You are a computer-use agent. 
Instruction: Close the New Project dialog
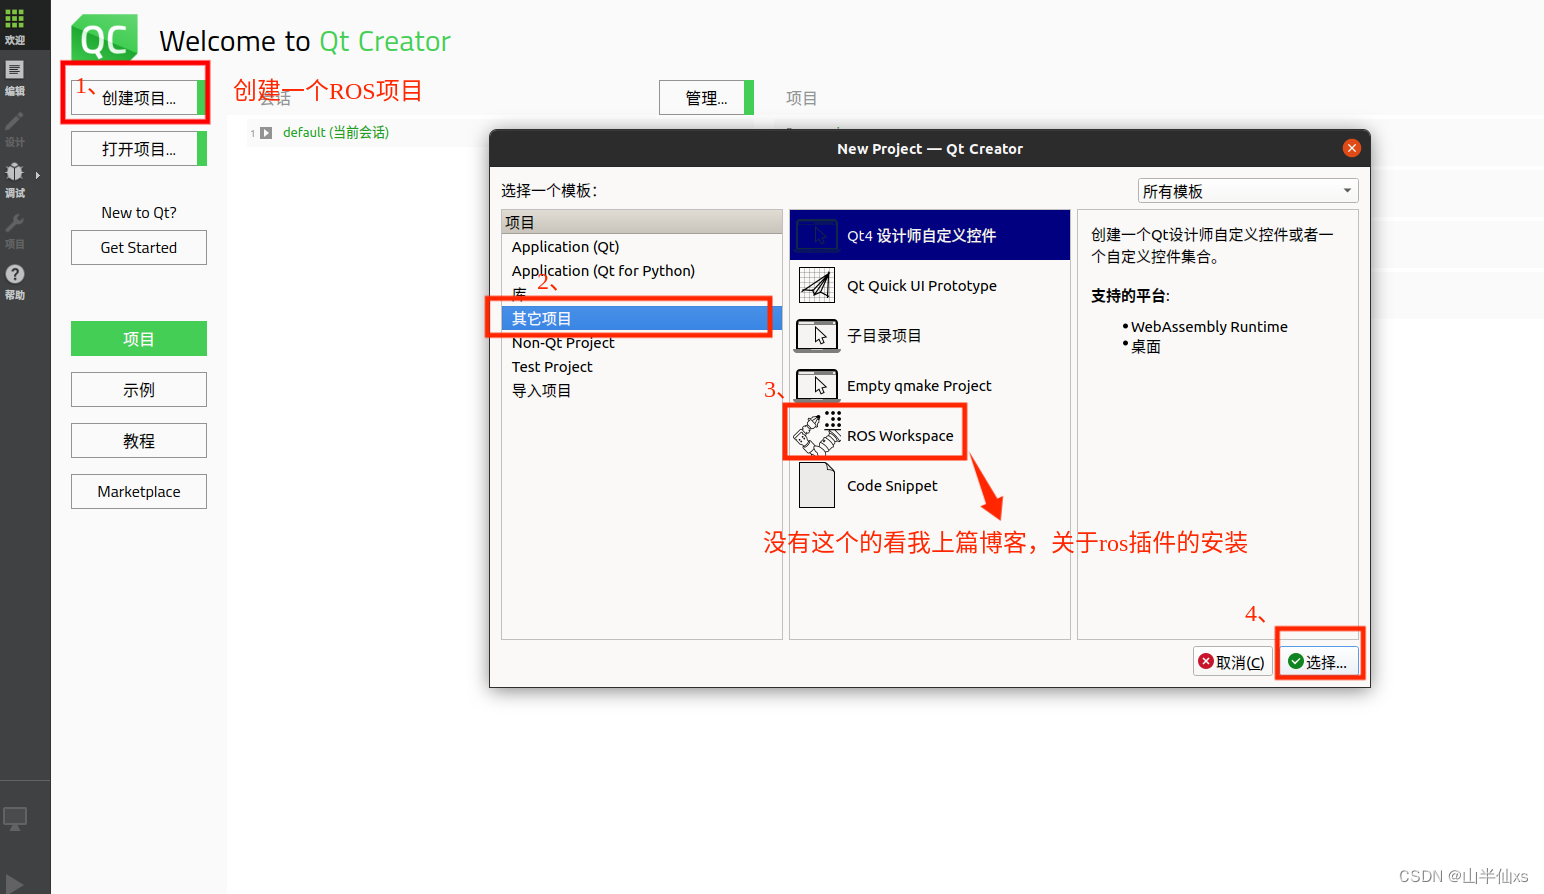pos(1352,148)
